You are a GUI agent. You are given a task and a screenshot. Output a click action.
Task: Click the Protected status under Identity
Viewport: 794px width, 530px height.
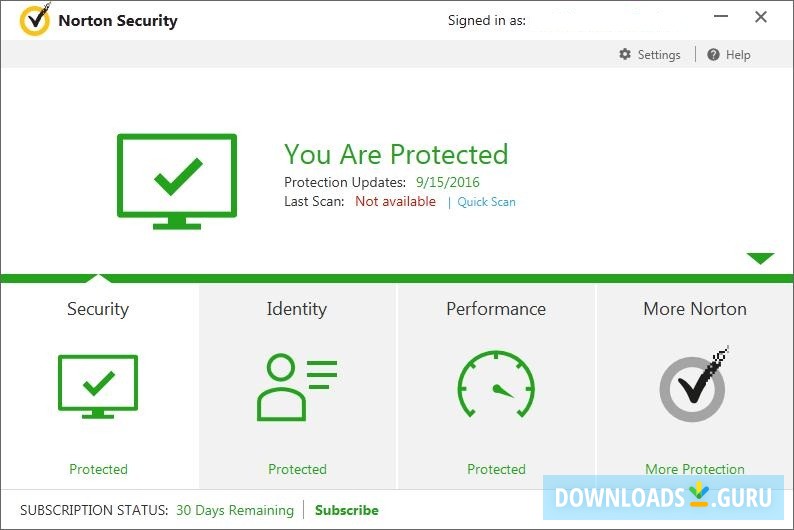pyautogui.click(x=297, y=469)
